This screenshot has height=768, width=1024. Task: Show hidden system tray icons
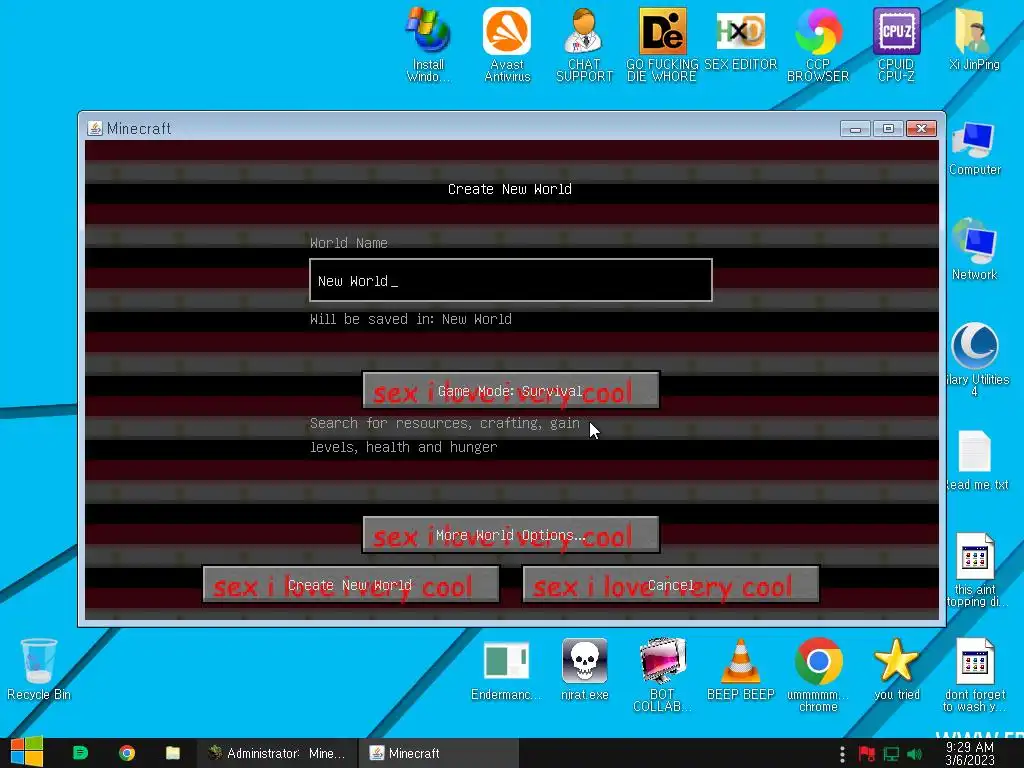(842, 754)
